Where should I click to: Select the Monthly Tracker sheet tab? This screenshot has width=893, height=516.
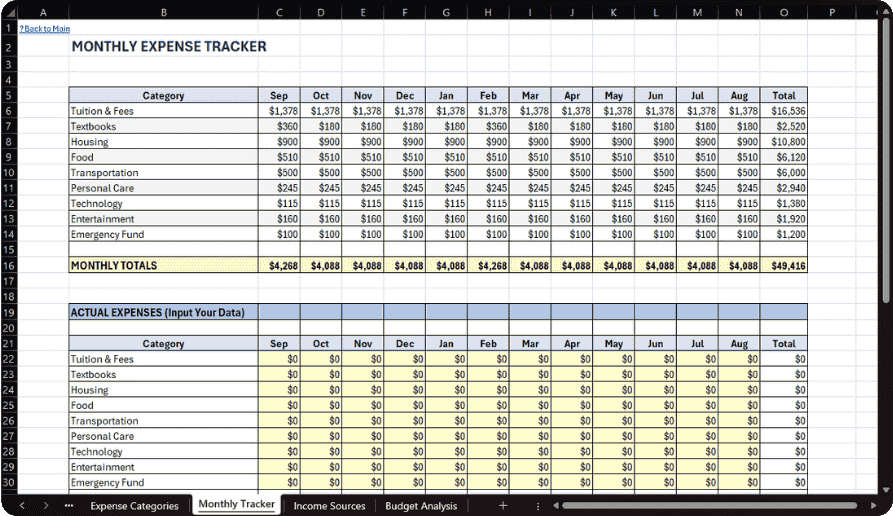[x=237, y=505]
